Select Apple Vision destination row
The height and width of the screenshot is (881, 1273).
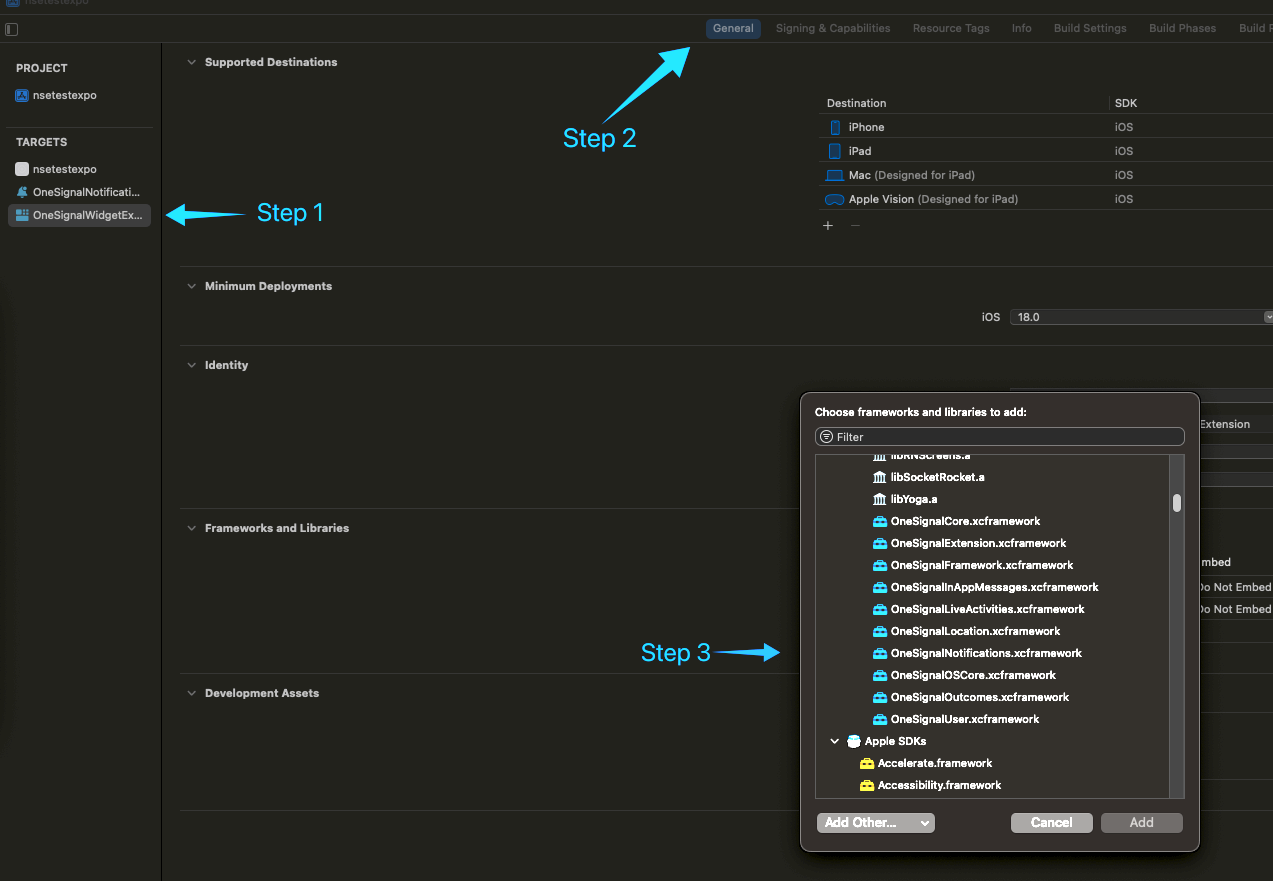1046,199
